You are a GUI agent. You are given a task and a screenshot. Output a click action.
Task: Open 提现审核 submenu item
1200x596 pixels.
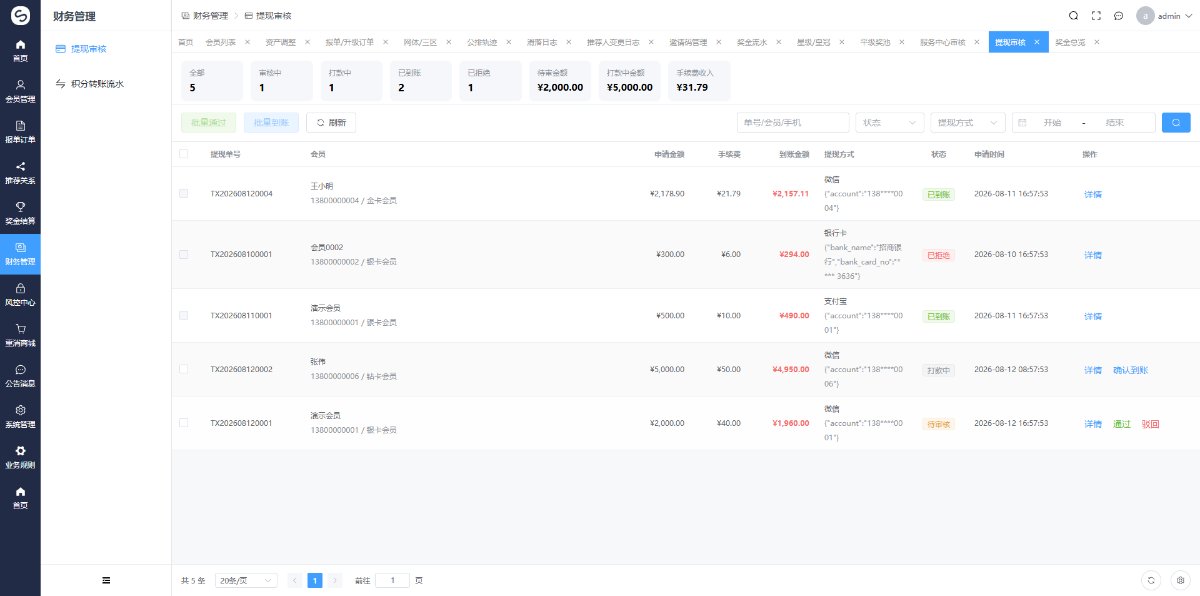pyautogui.click(x=106, y=48)
